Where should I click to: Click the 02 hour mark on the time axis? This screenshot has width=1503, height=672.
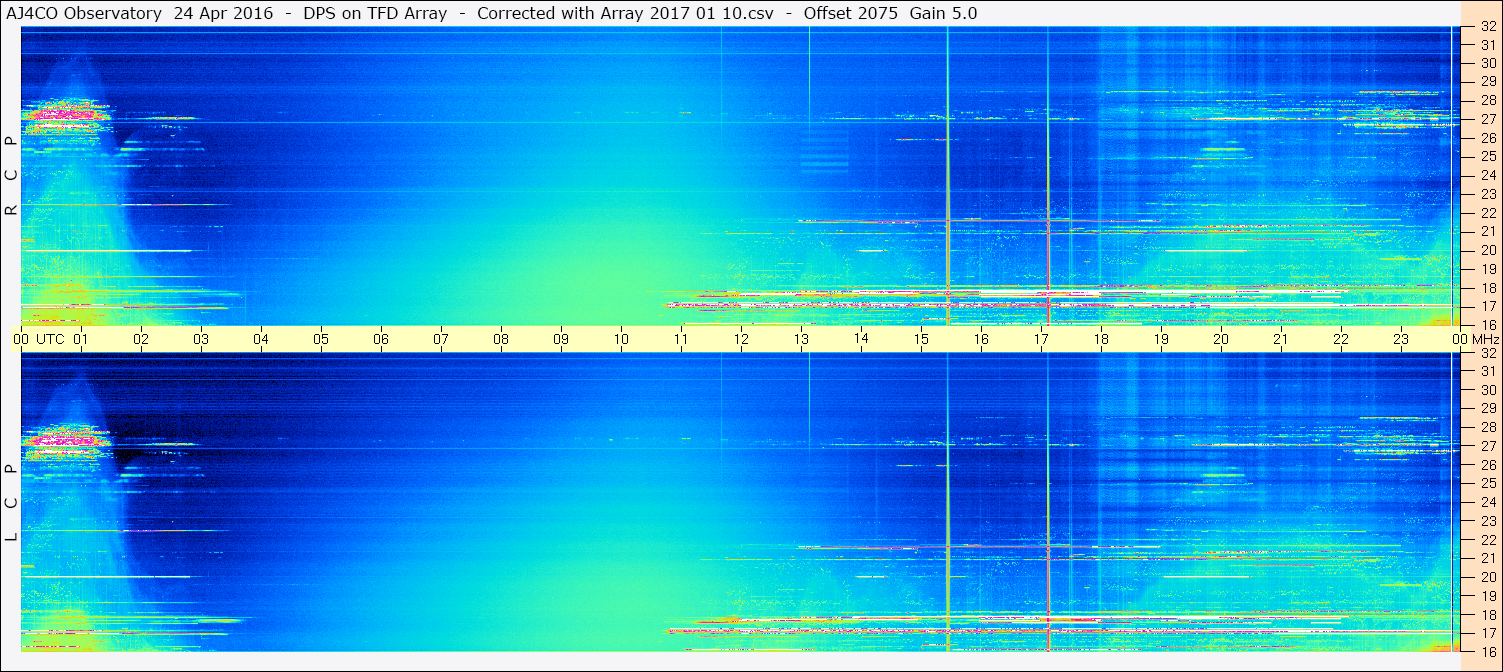tap(141, 339)
